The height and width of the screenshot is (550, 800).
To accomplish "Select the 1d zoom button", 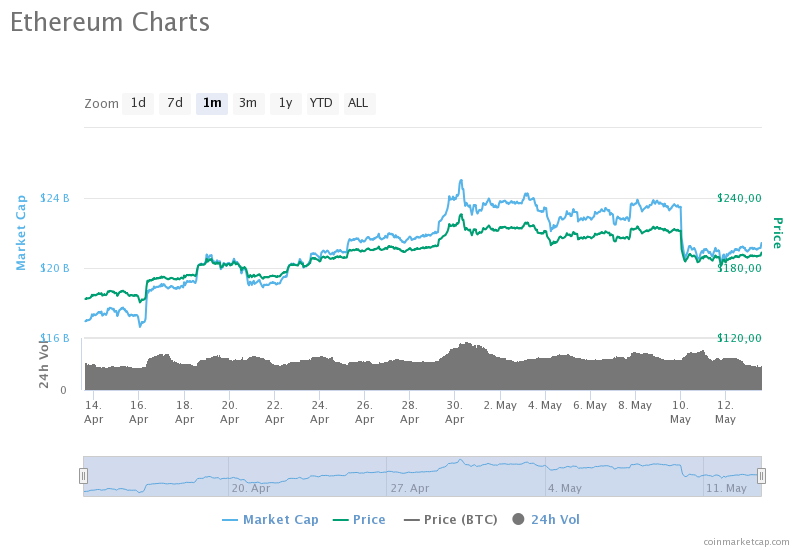I will [138, 104].
